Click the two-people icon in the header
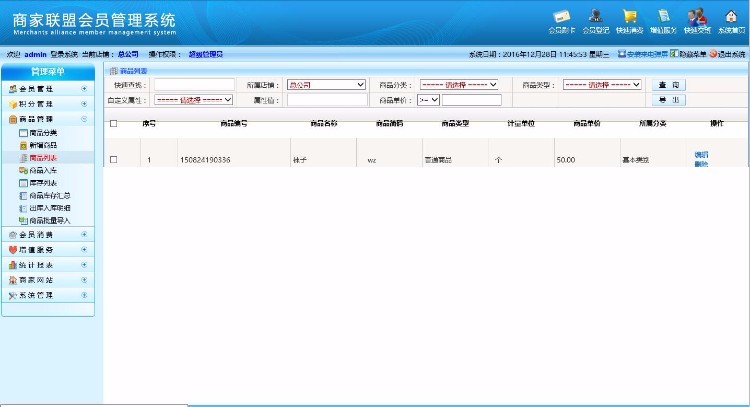This screenshot has height=407, width=750. coord(697,16)
